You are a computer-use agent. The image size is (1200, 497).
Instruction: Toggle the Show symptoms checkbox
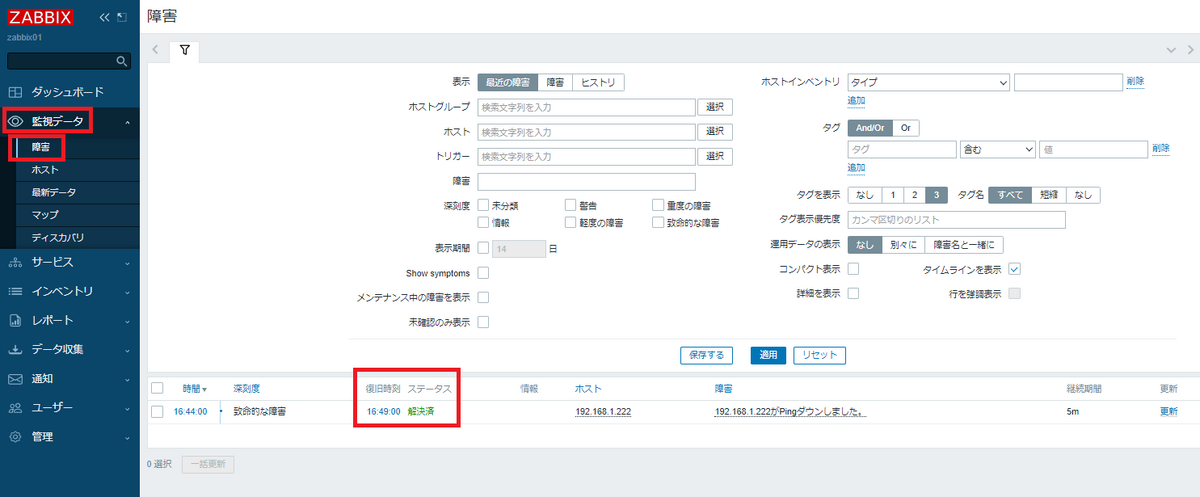483,273
